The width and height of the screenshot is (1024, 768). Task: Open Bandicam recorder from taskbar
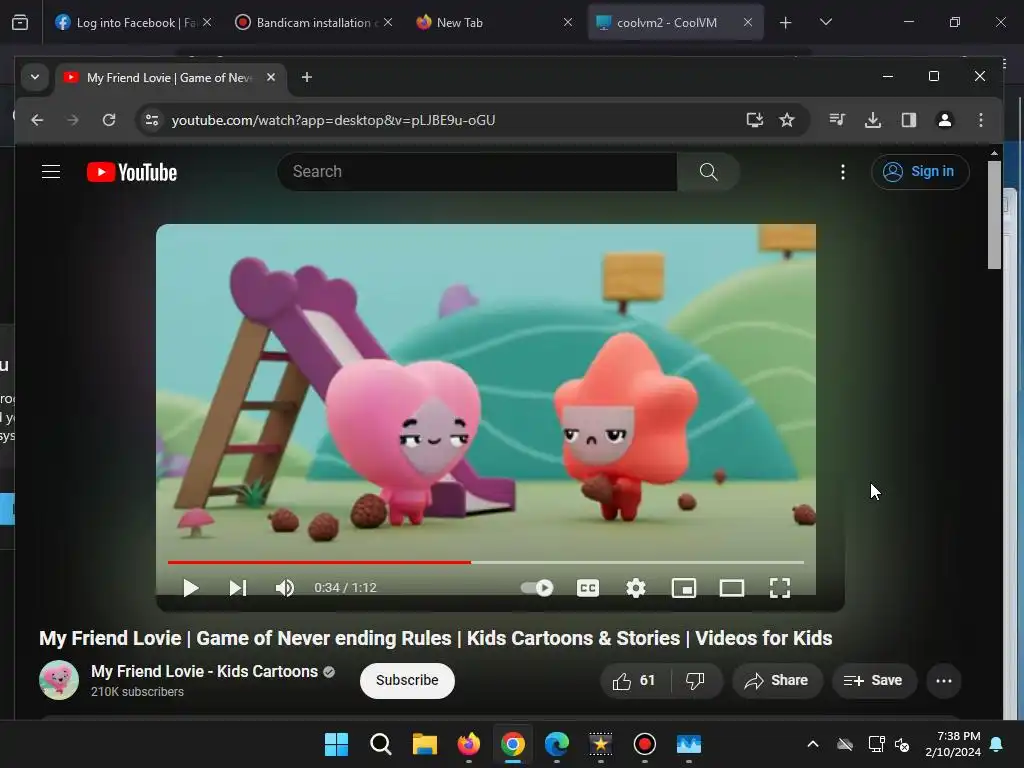645,744
